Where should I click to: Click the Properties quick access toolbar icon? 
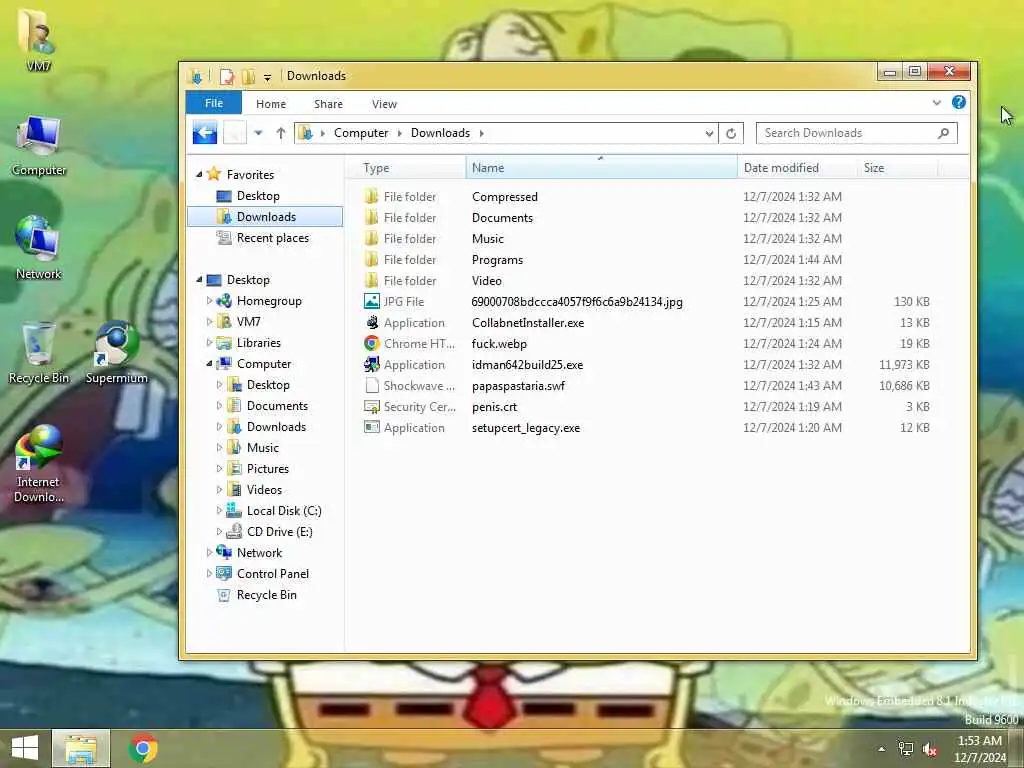click(x=227, y=76)
